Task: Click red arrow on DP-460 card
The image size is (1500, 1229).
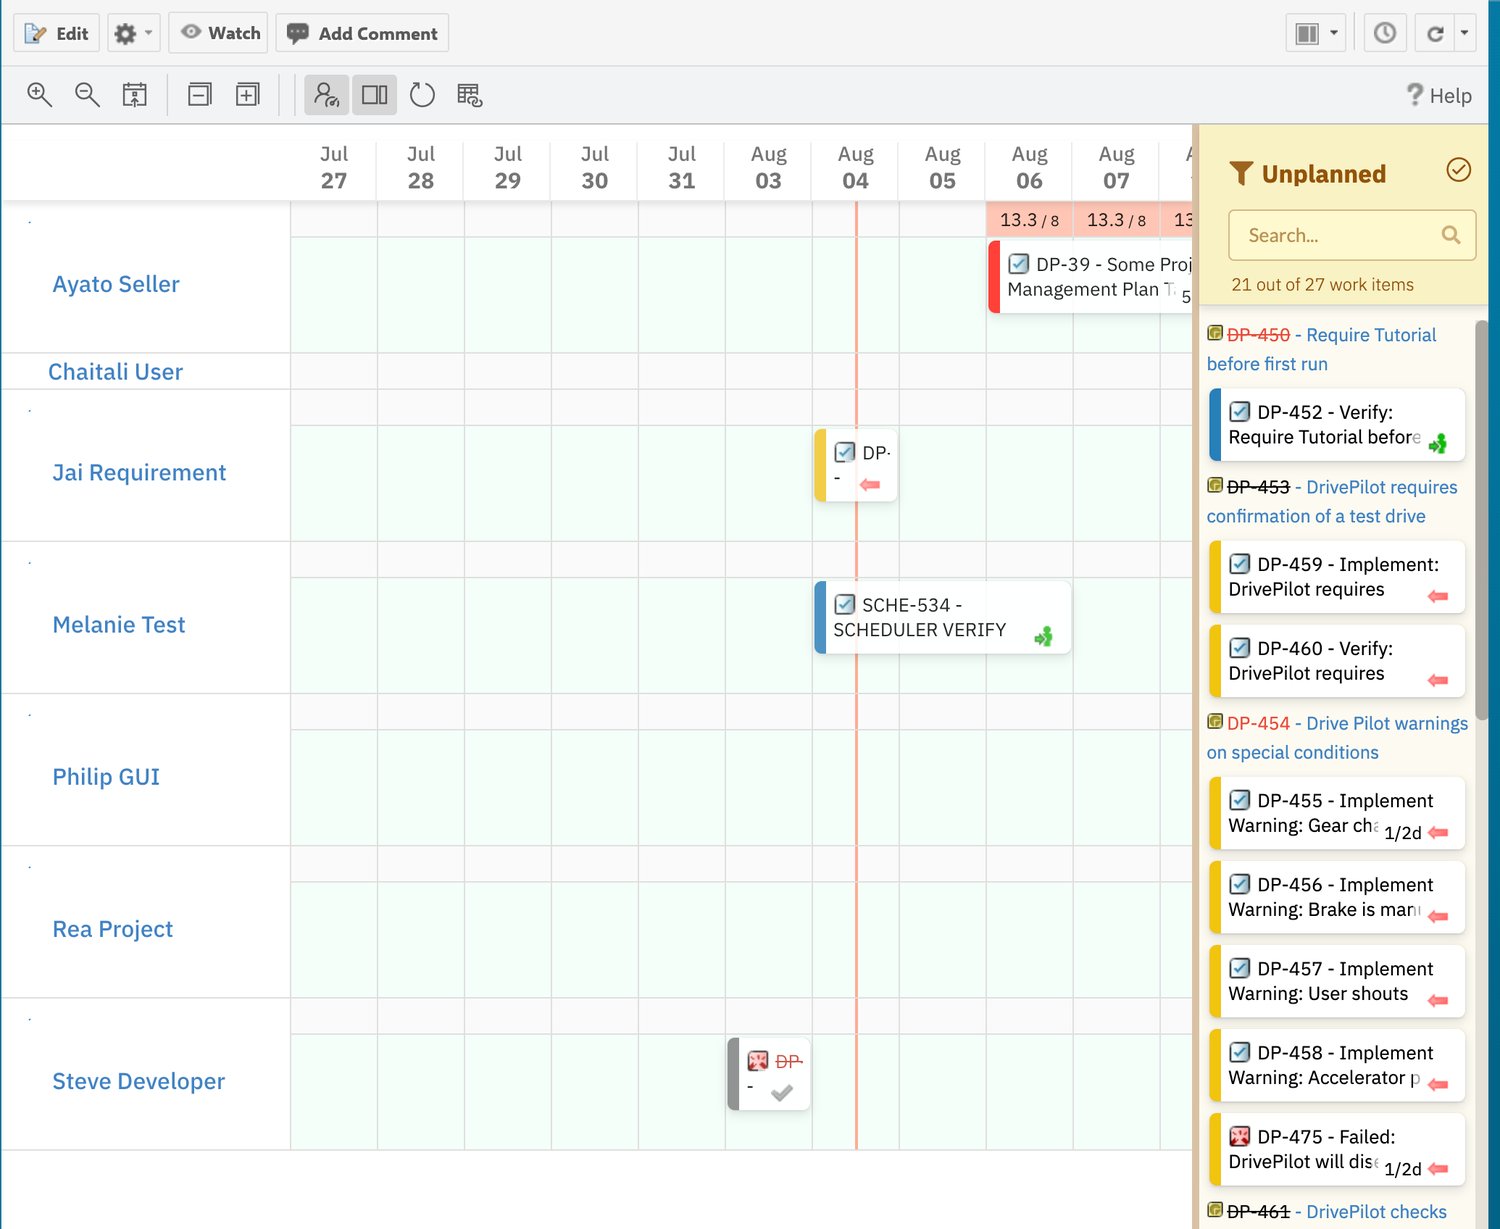Action: [1438, 680]
